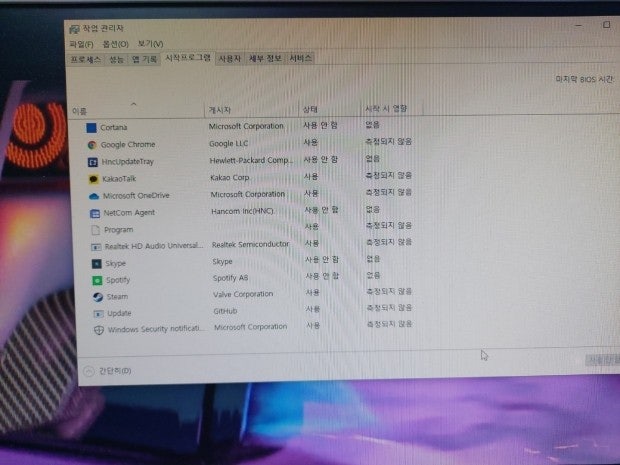
Task: Click the HncUpdateTray icon
Action: click(x=93, y=162)
